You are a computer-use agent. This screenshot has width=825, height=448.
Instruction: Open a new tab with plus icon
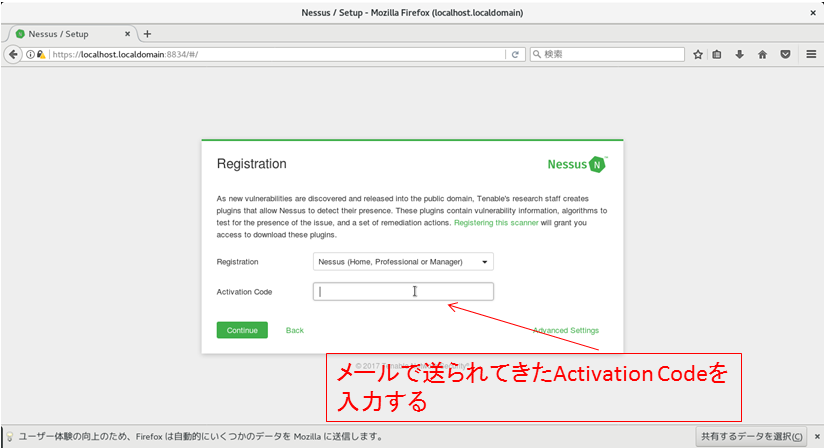147,34
